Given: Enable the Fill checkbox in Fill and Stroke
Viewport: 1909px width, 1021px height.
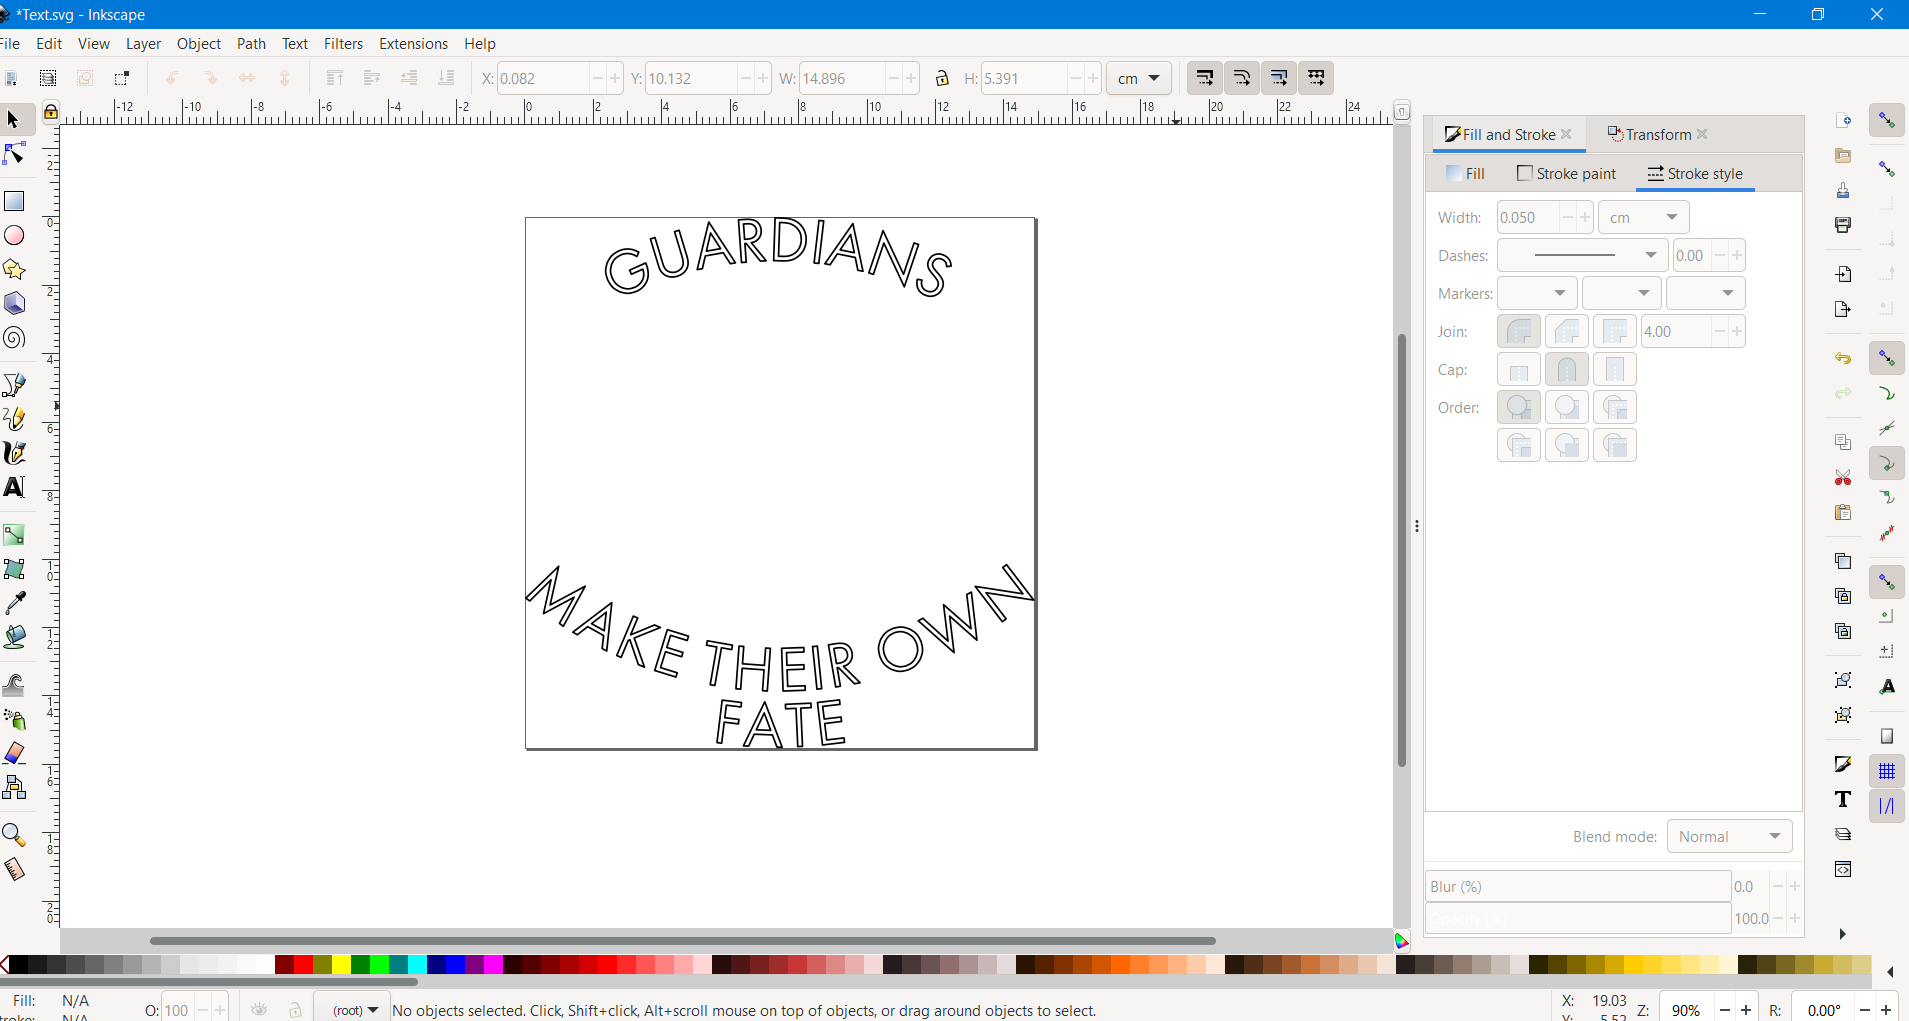Looking at the screenshot, I should point(1453,173).
